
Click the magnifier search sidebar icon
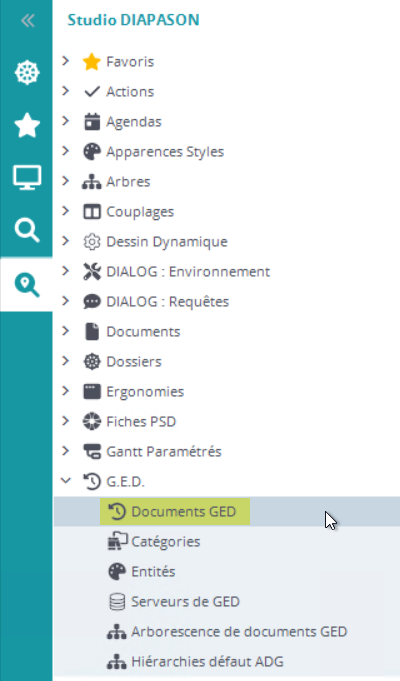[x=27, y=230]
